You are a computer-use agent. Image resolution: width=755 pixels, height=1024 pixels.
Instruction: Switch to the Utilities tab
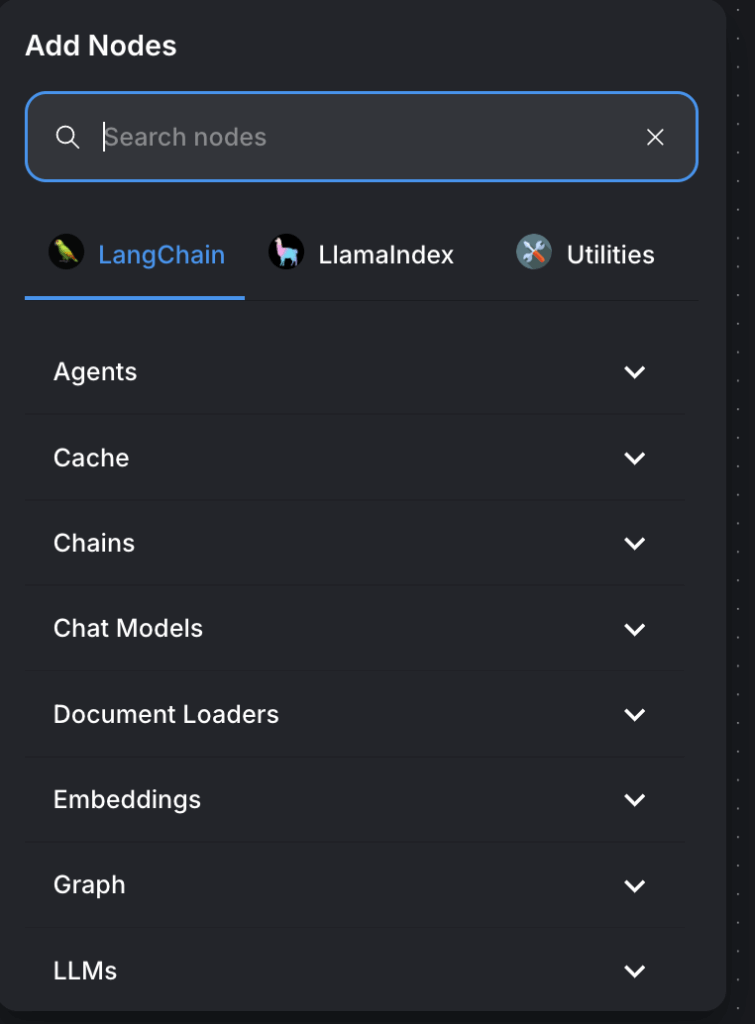pos(610,255)
